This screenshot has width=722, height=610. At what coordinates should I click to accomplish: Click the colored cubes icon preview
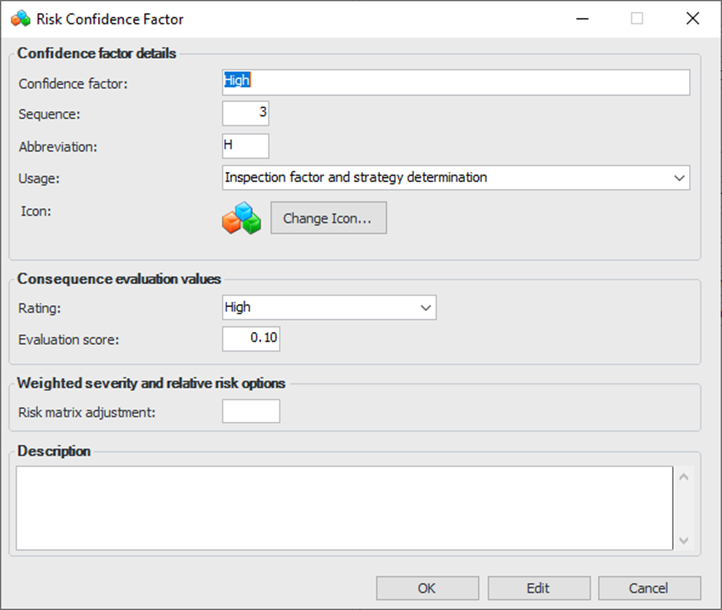click(241, 218)
